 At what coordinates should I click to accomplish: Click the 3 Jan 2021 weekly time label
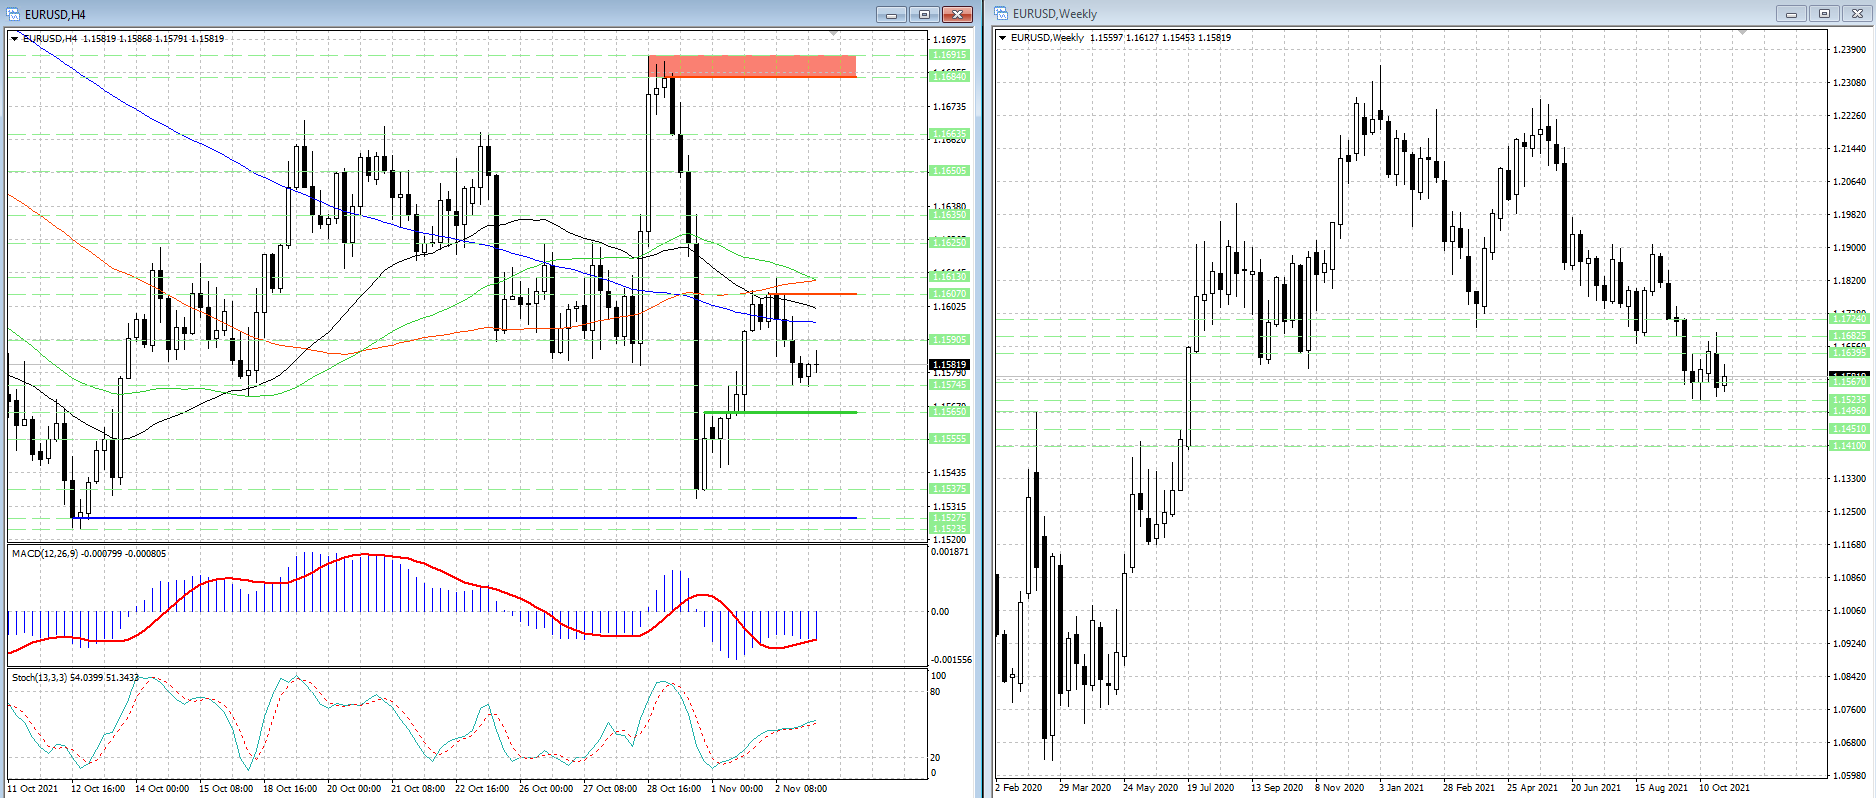[x=1401, y=787]
